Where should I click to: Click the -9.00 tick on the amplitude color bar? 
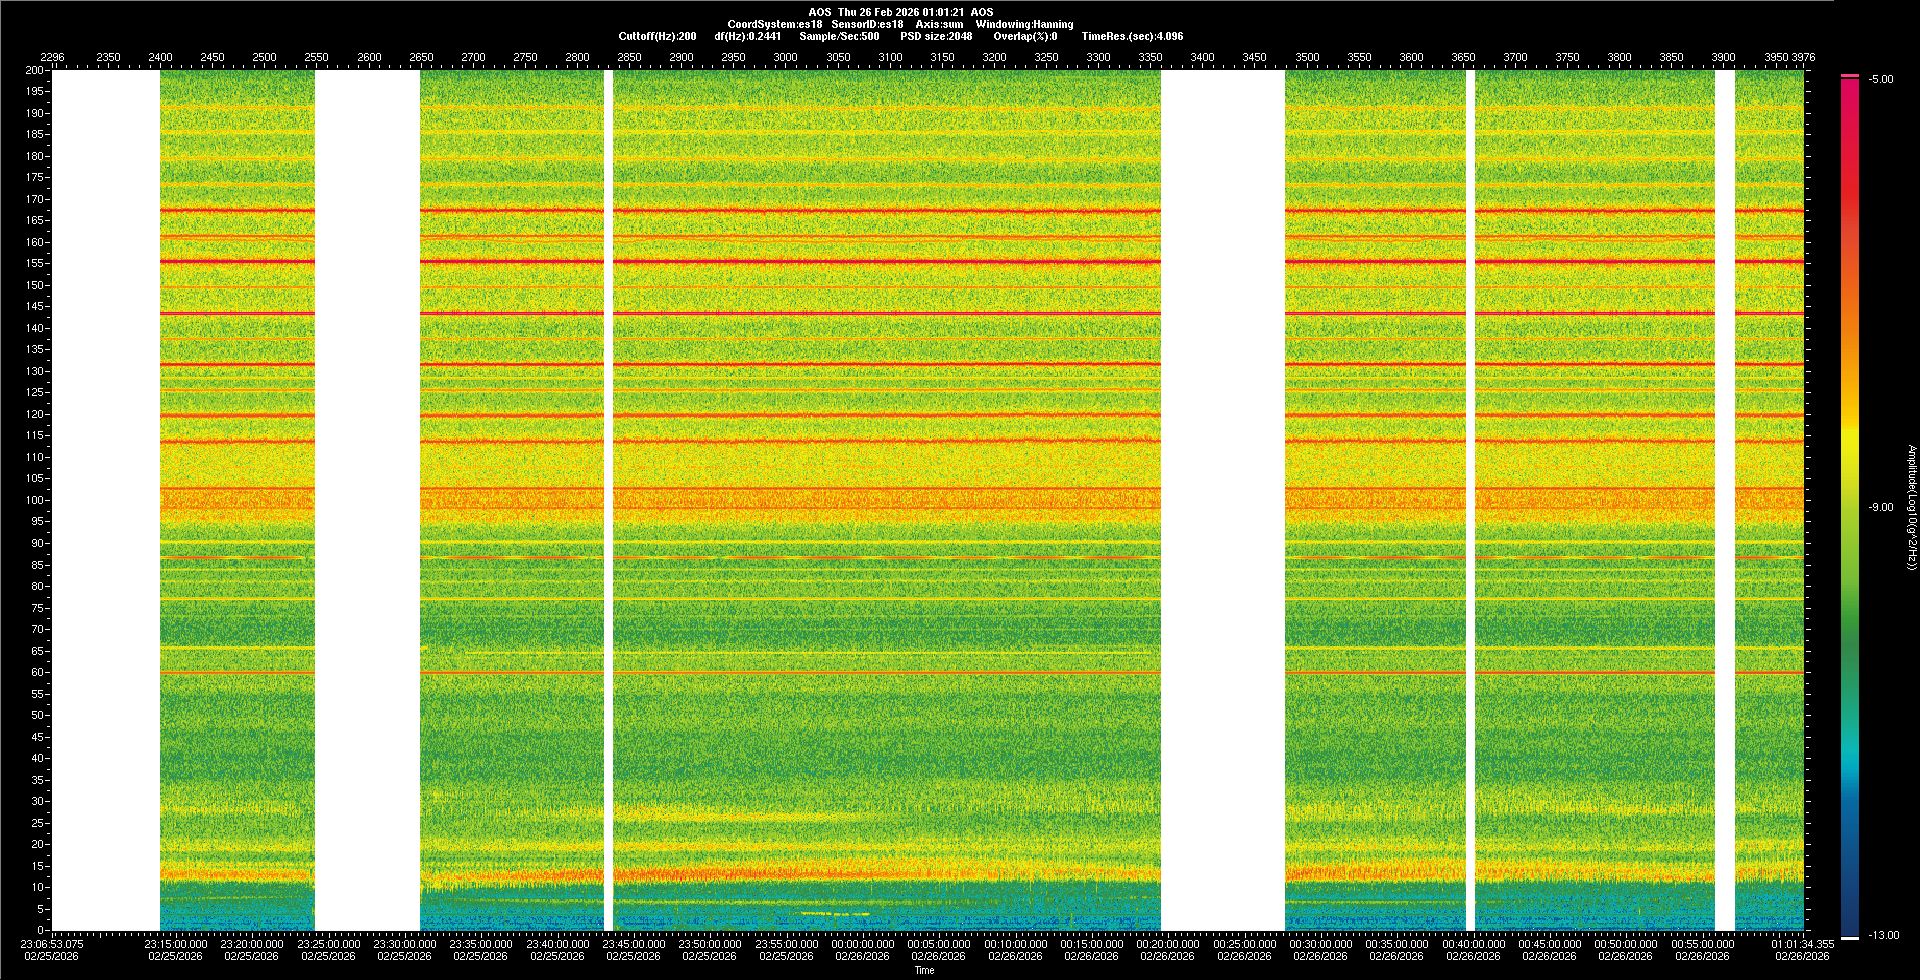[1881, 507]
